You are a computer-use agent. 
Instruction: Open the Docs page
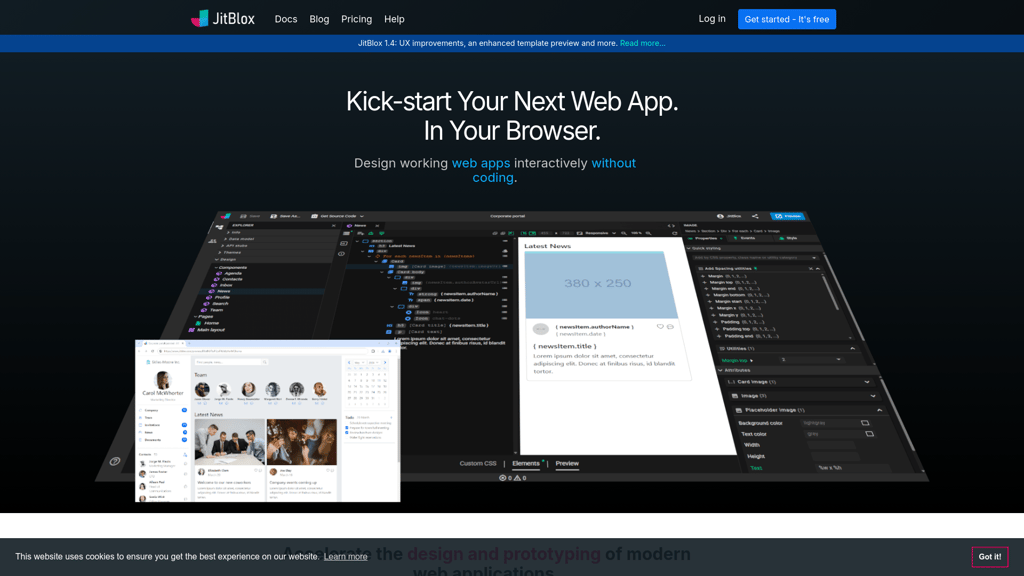tap(285, 19)
